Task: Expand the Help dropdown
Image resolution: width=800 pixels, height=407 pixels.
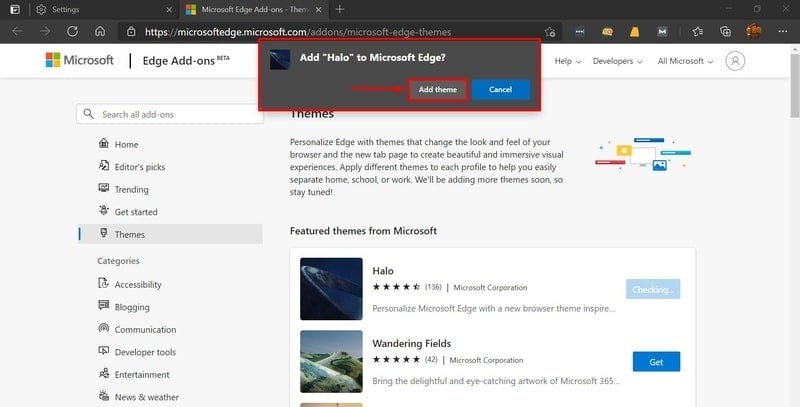Action: [568, 61]
